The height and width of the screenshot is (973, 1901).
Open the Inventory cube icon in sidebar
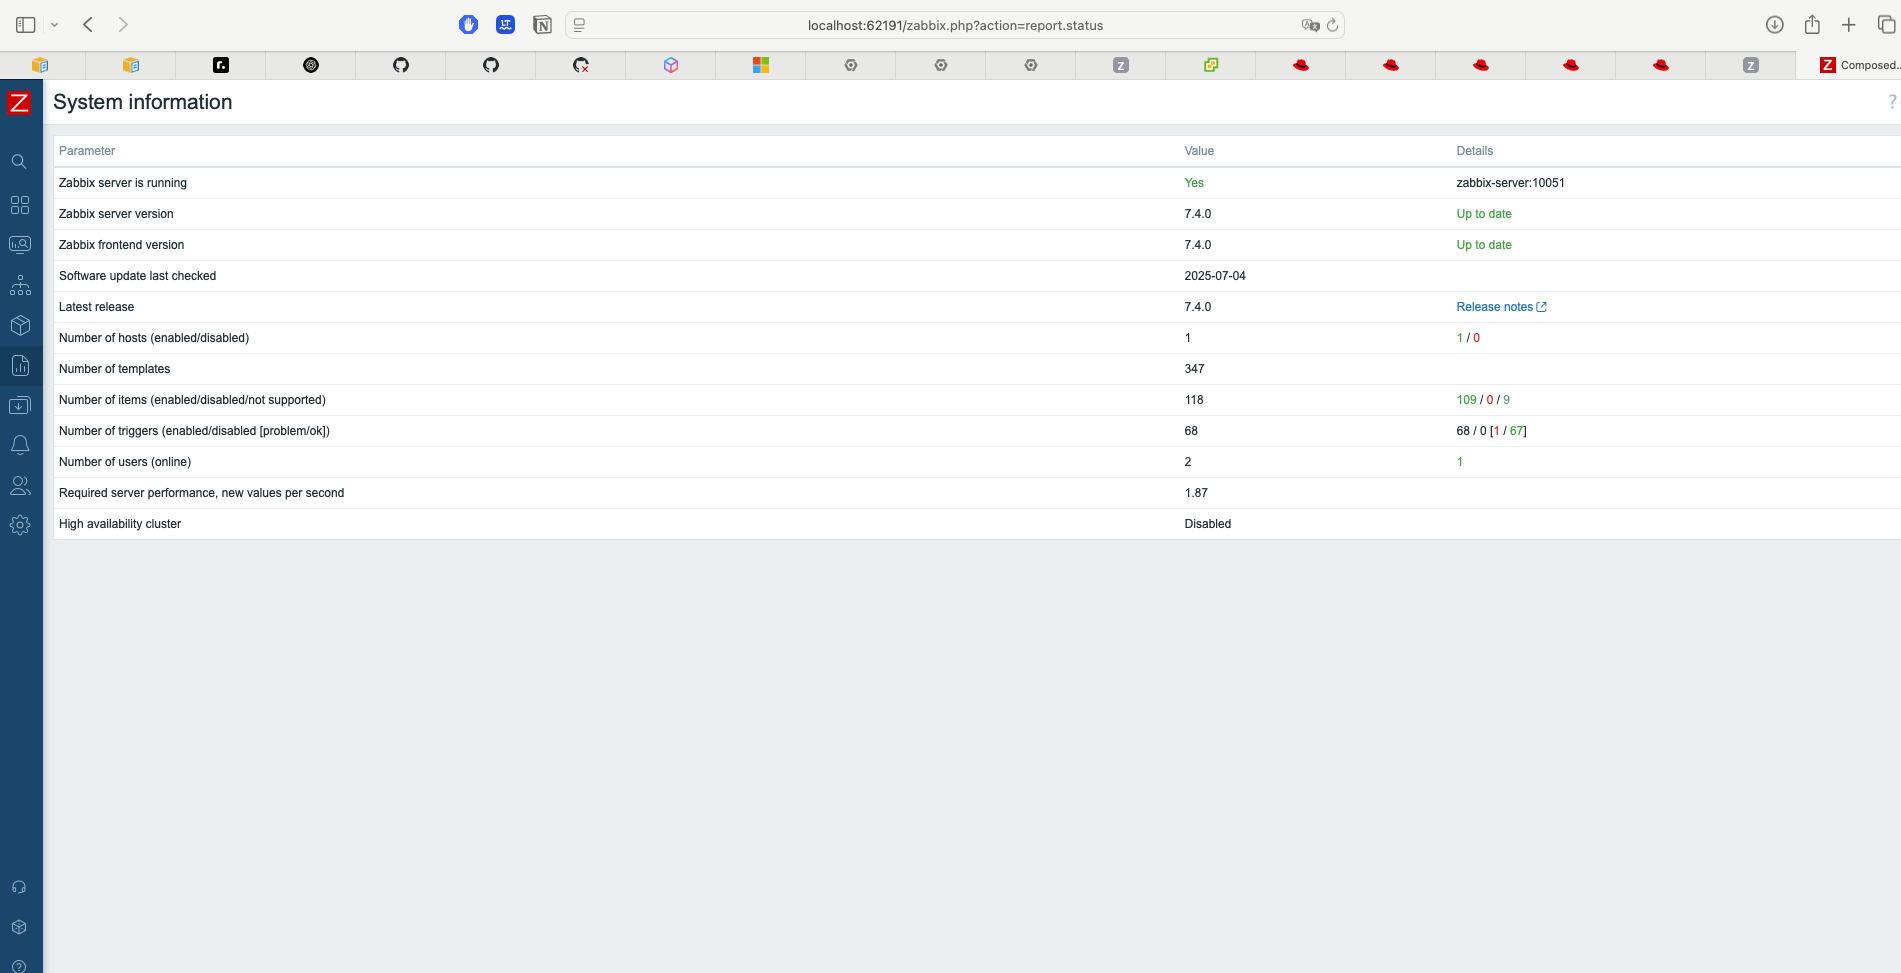[x=20, y=326]
